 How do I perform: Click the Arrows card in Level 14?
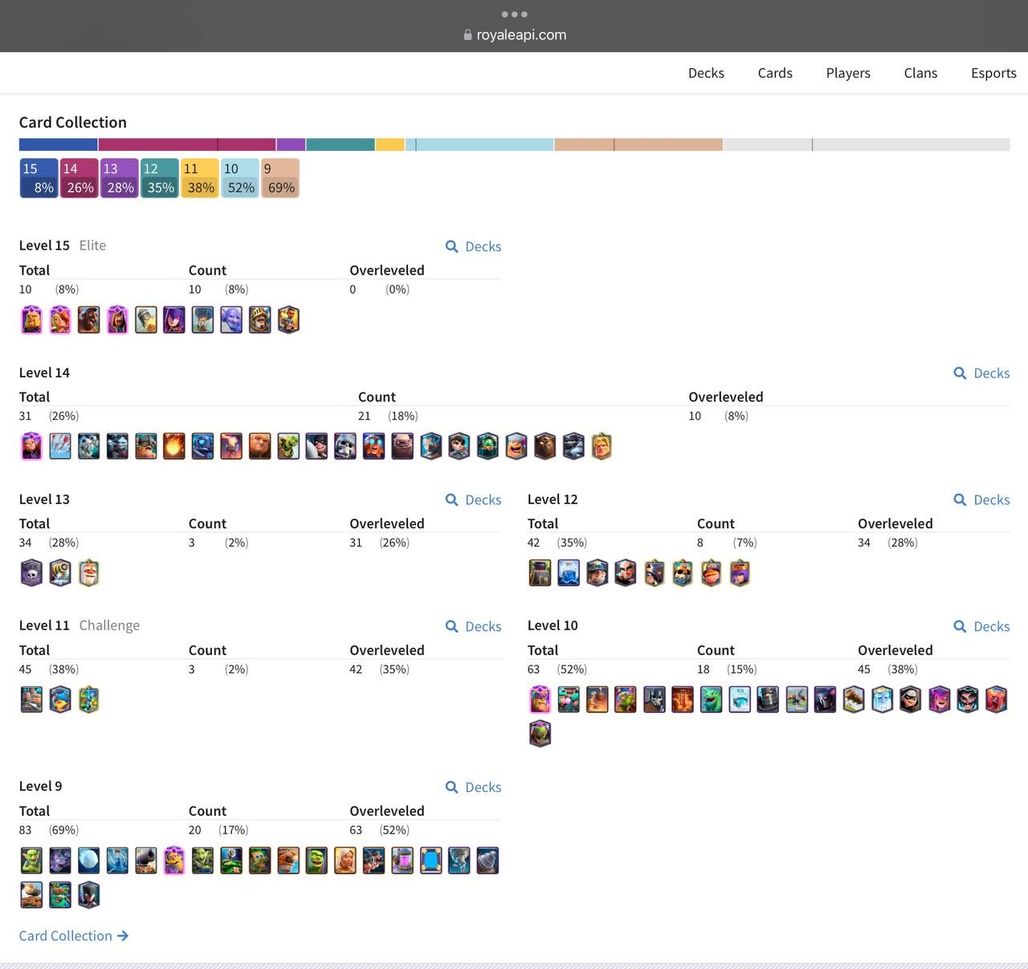click(60, 446)
